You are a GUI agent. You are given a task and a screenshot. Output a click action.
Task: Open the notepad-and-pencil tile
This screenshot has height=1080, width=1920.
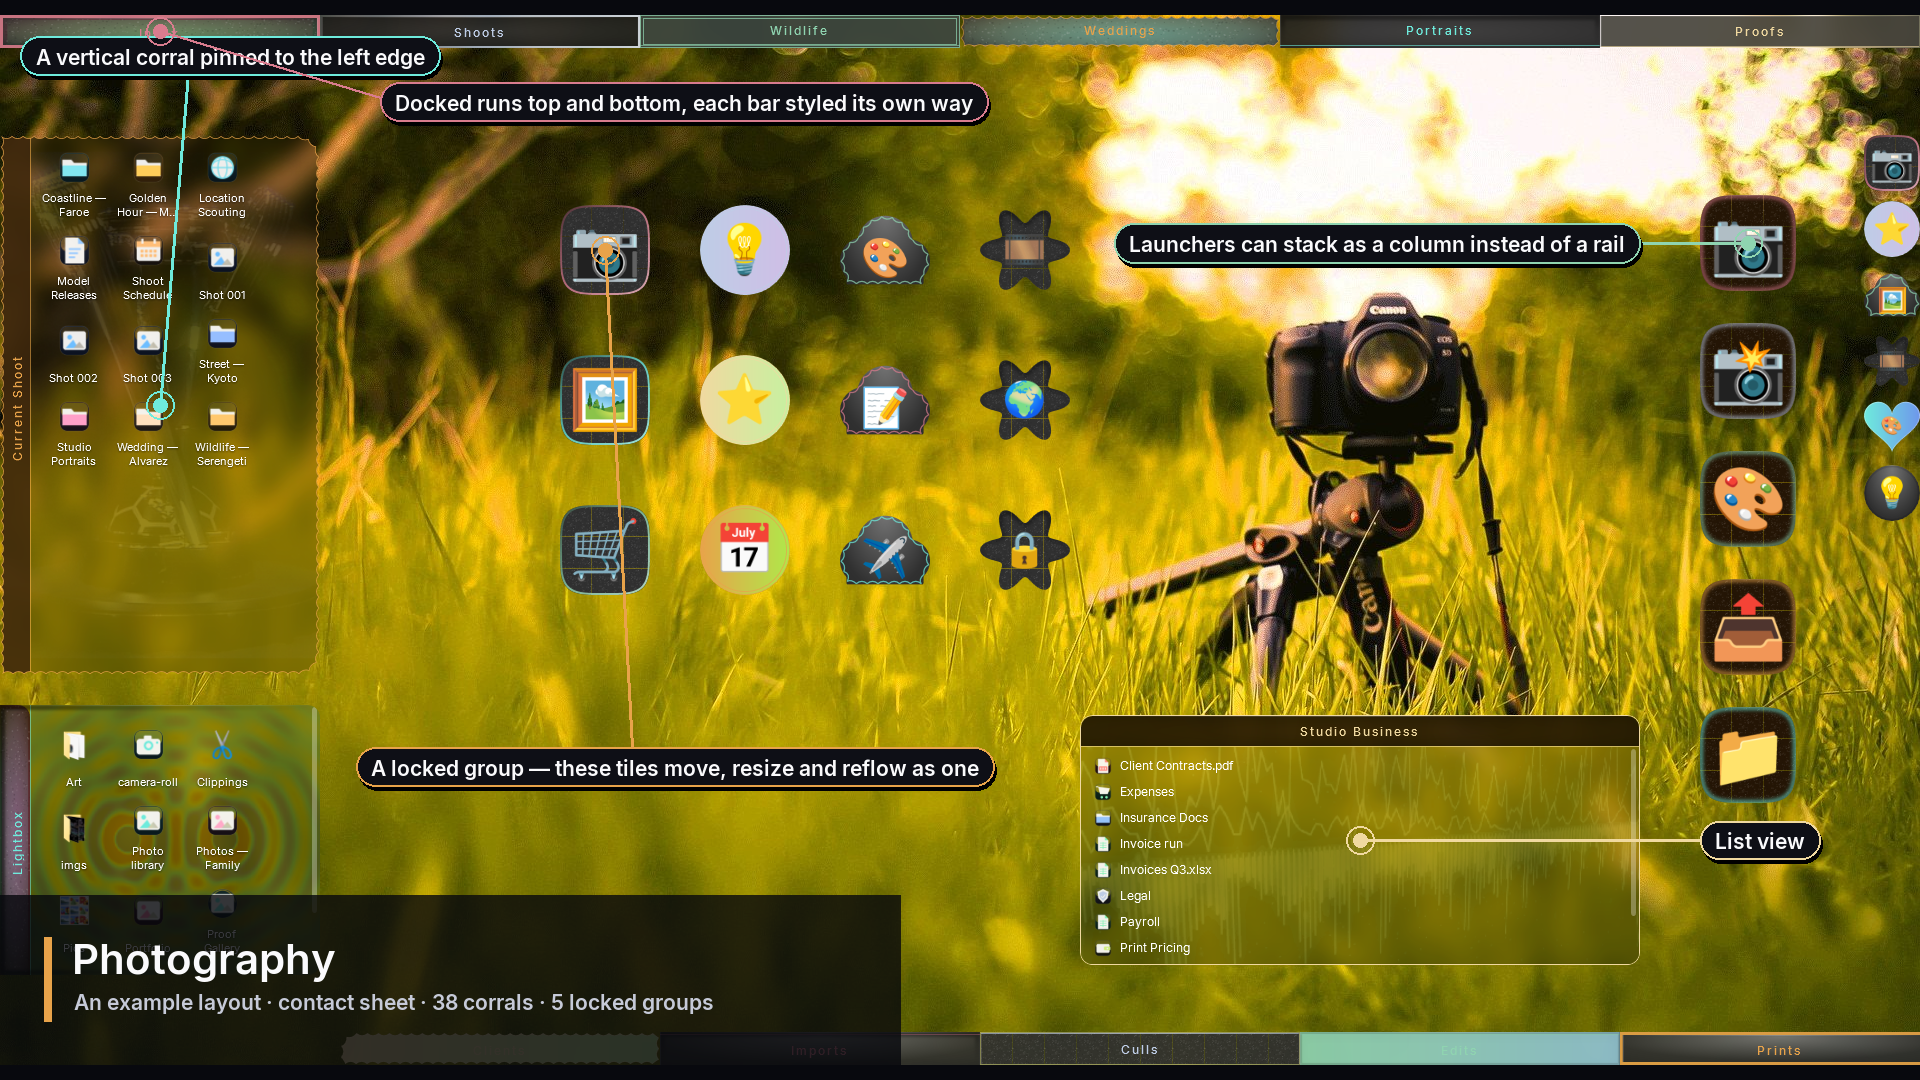click(885, 400)
